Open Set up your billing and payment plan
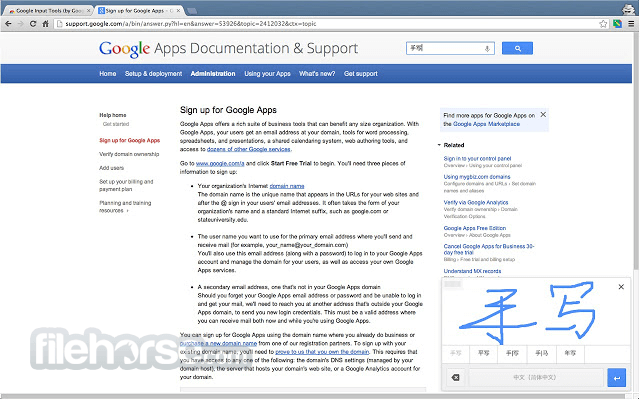This screenshot has height=400, width=640. pos(126,185)
